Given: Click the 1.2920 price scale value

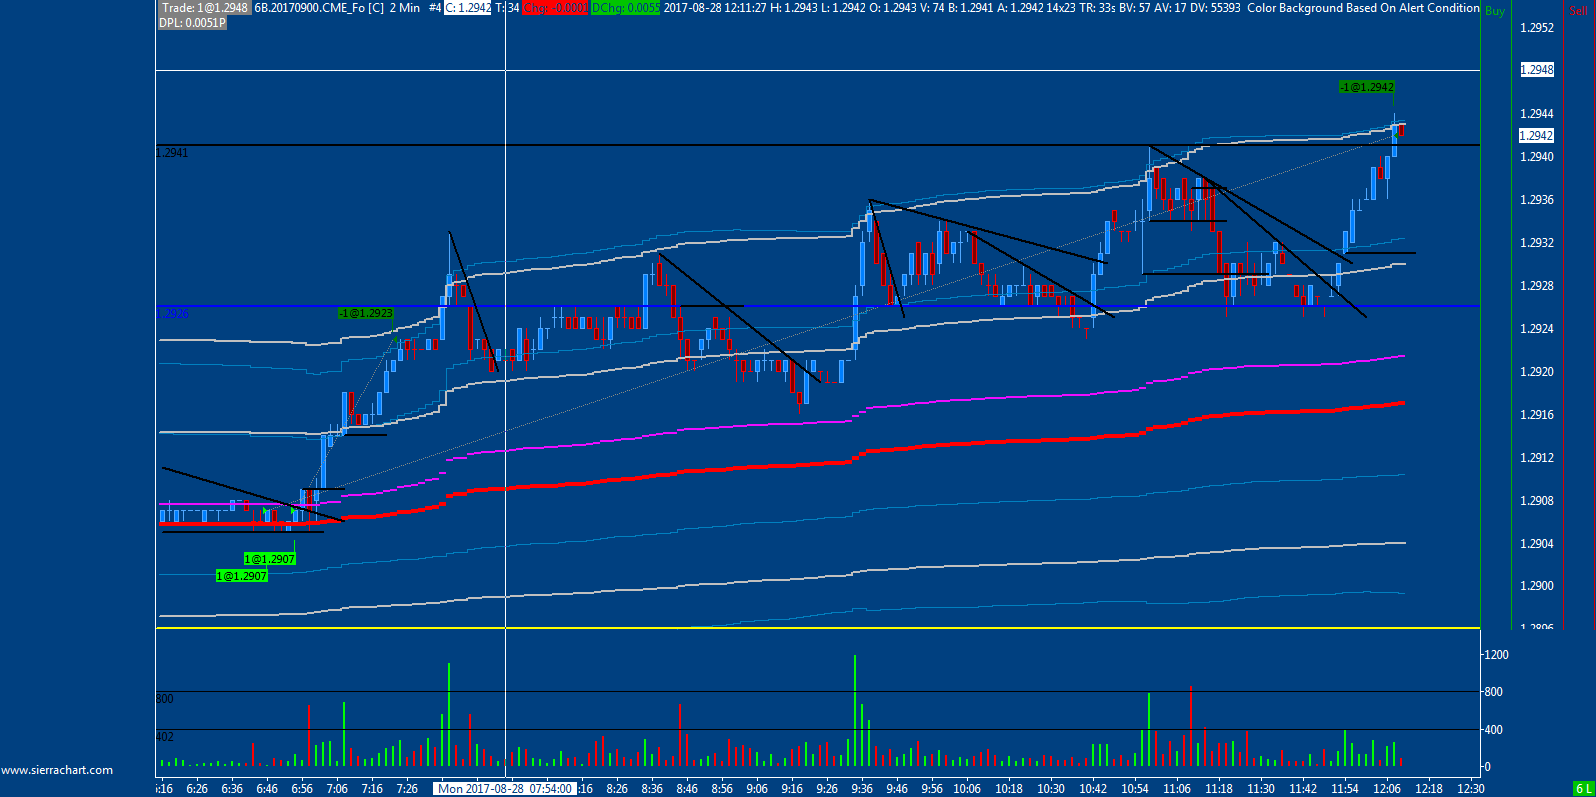Looking at the screenshot, I should (1537, 372).
